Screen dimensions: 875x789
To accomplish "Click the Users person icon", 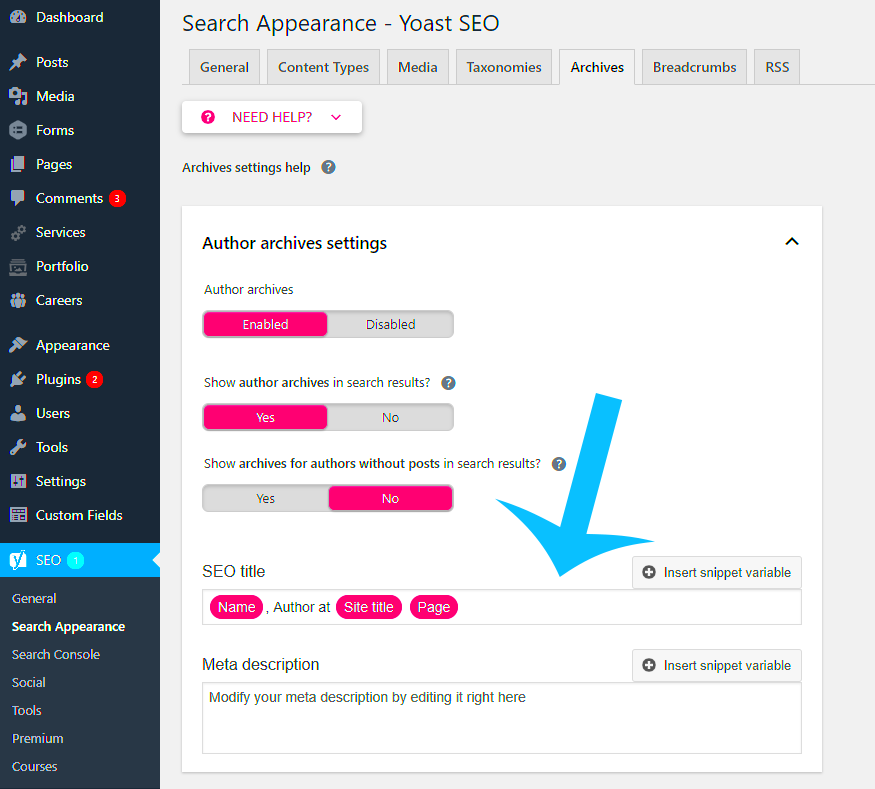I will click(18, 413).
